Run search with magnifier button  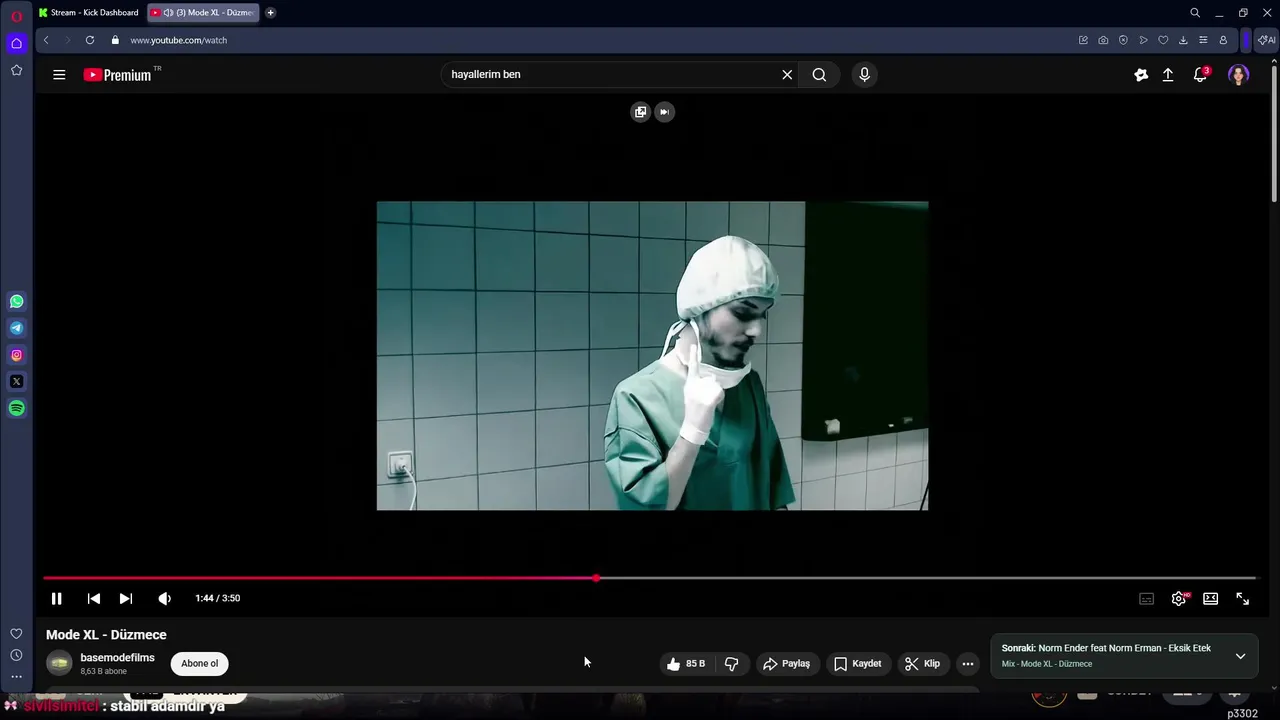point(819,74)
